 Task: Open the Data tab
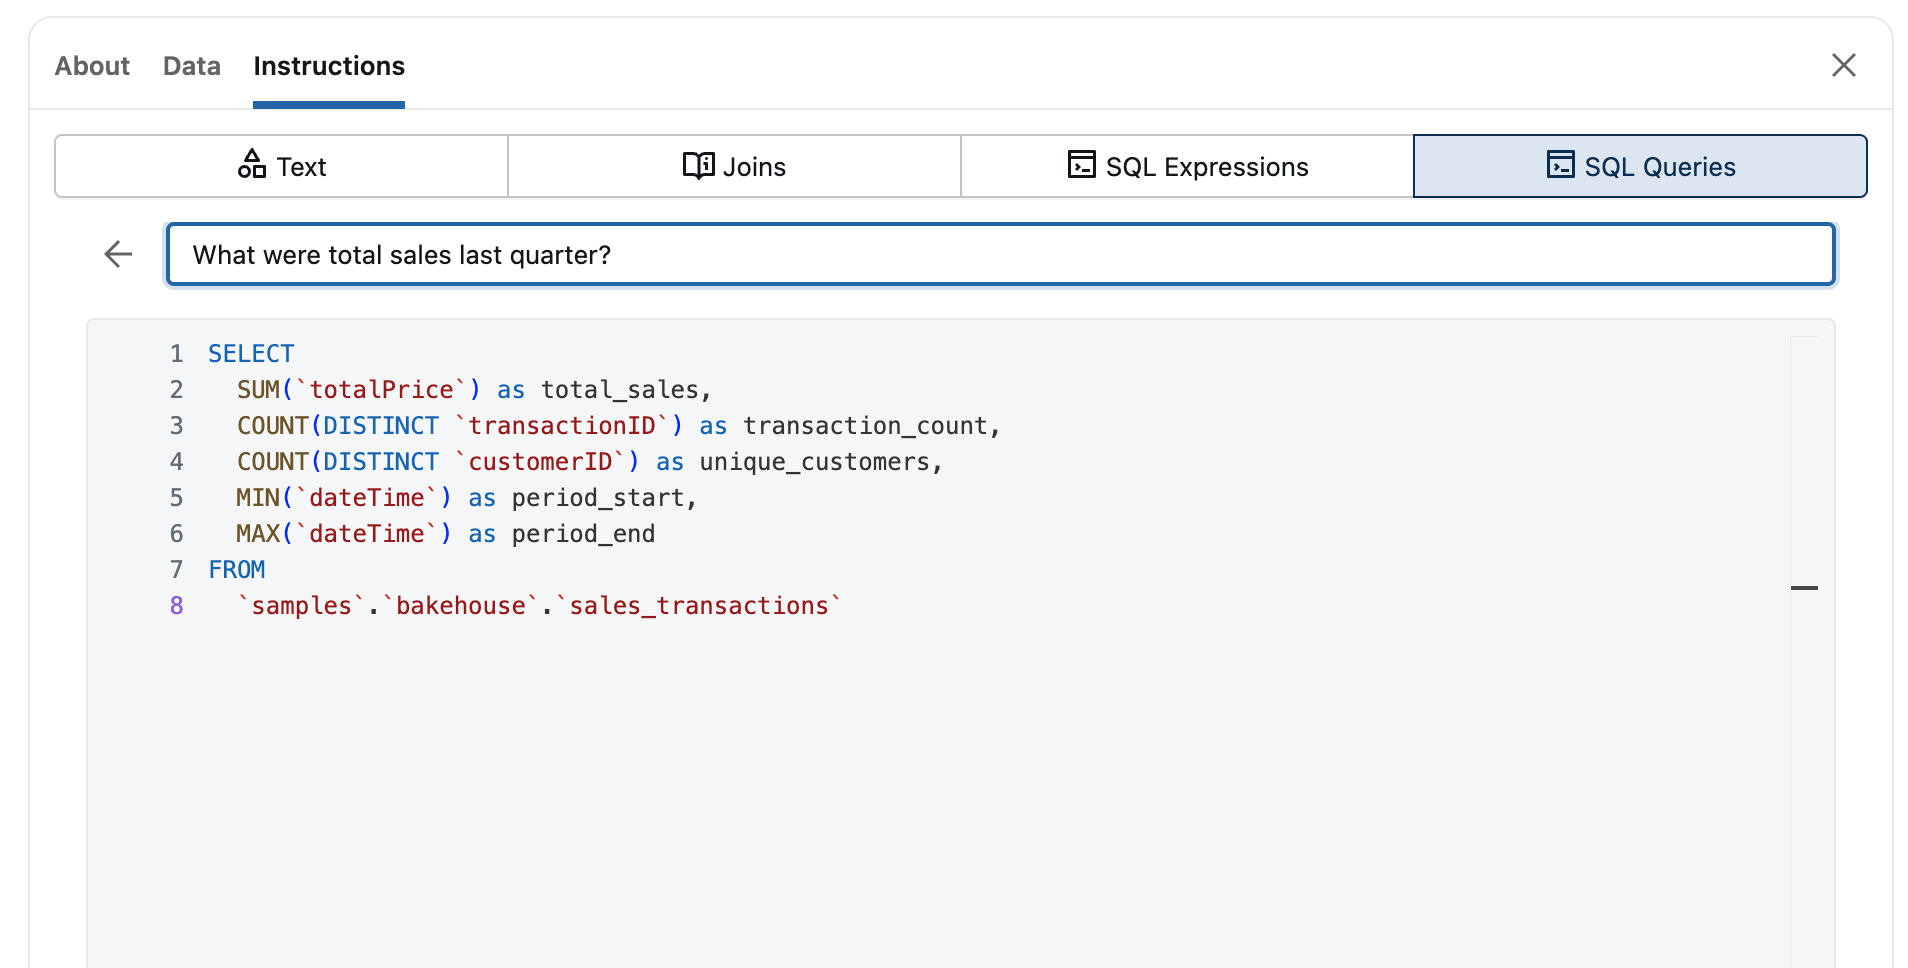(191, 66)
